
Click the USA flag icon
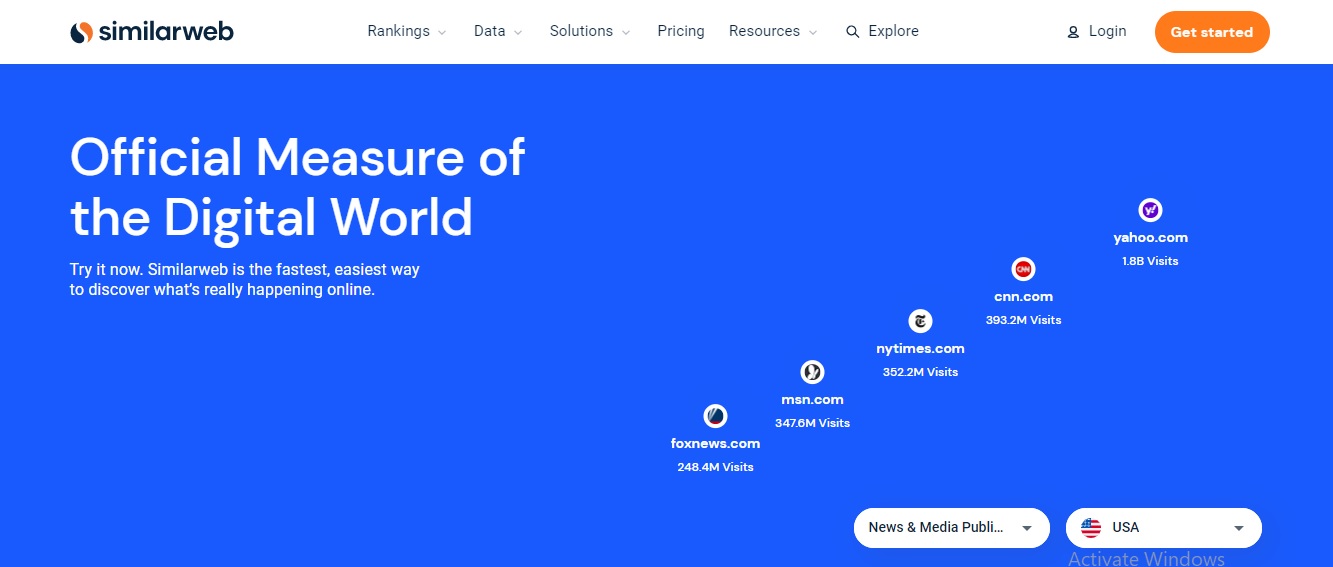click(x=1091, y=528)
